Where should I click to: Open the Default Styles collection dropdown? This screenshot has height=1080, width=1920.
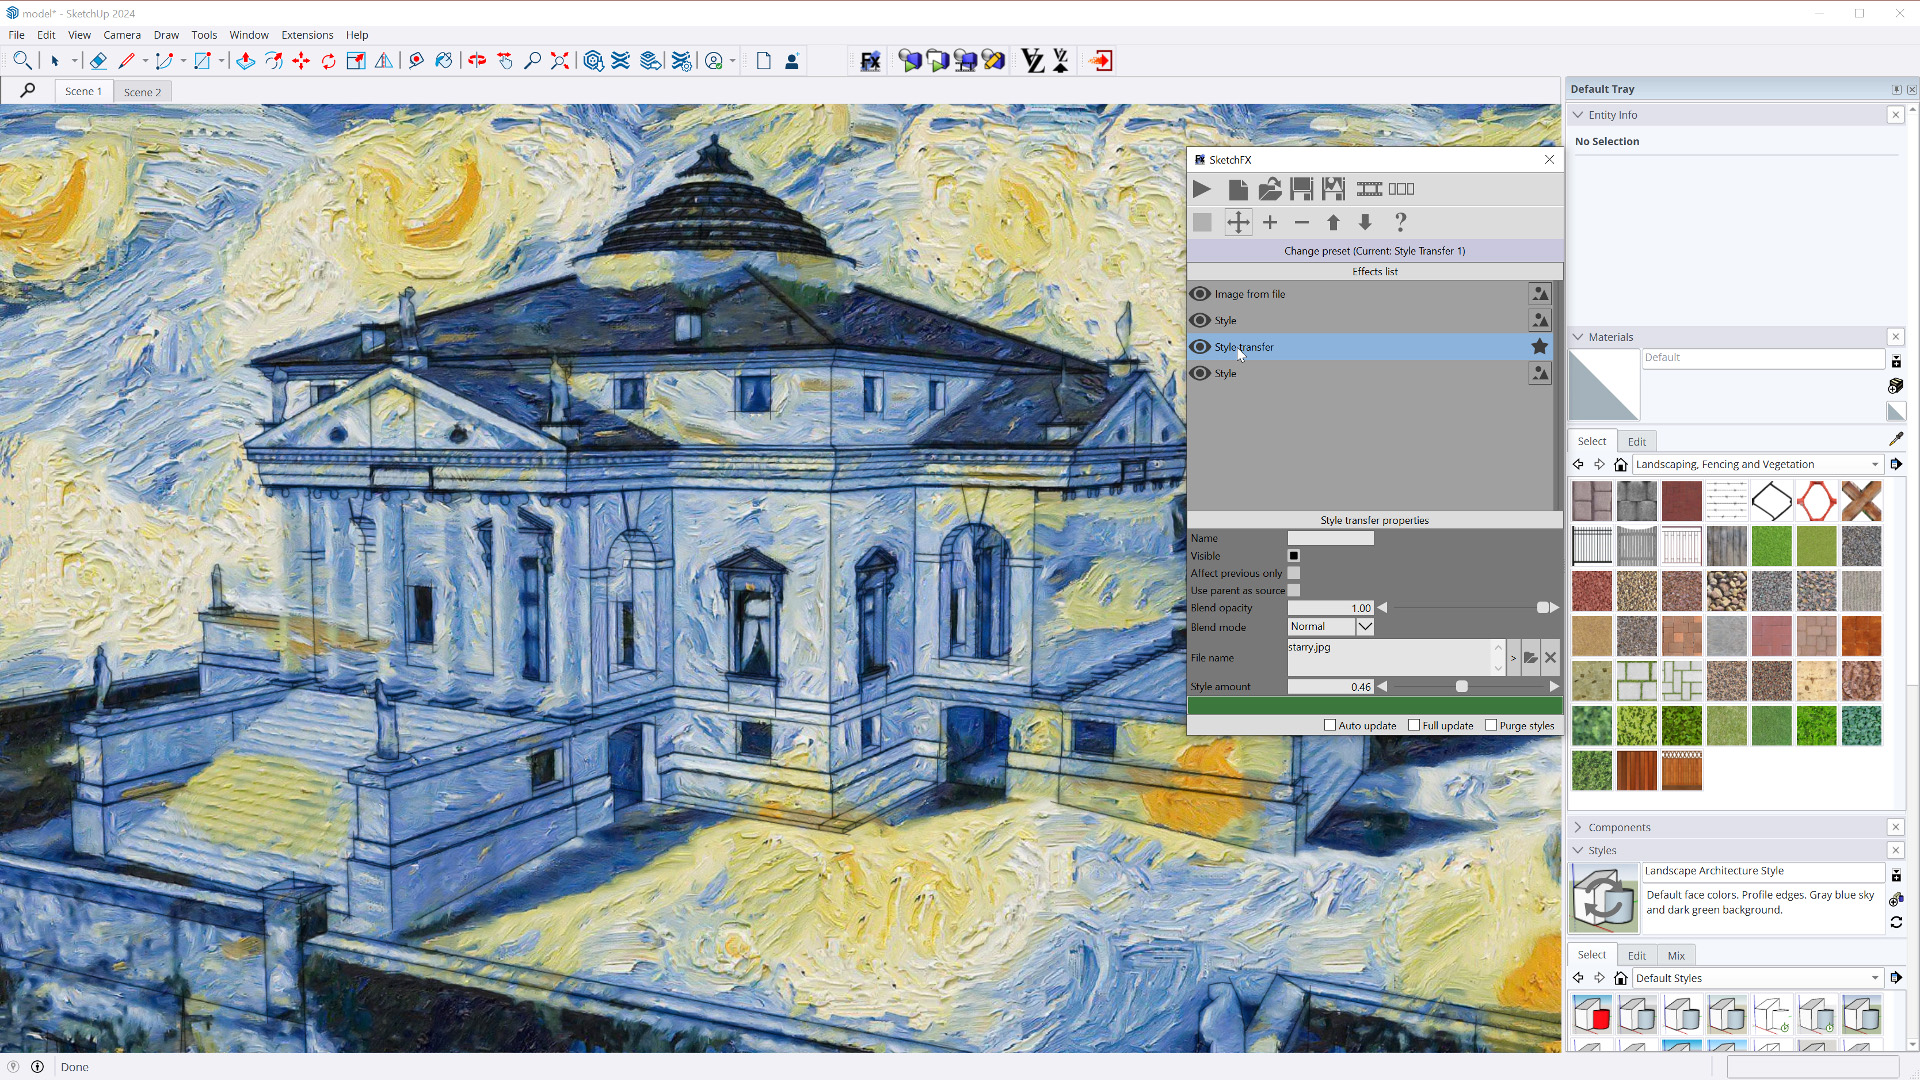tap(1757, 979)
